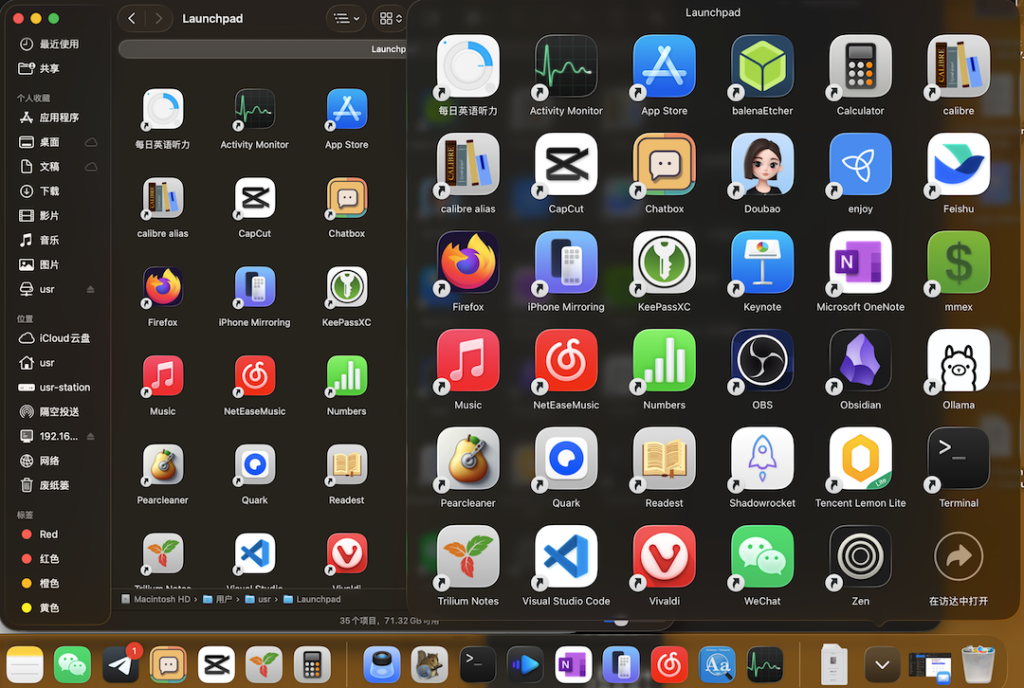Launch Ollama from the stack grid
The width and height of the screenshot is (1024, 688).
[958, 361]
